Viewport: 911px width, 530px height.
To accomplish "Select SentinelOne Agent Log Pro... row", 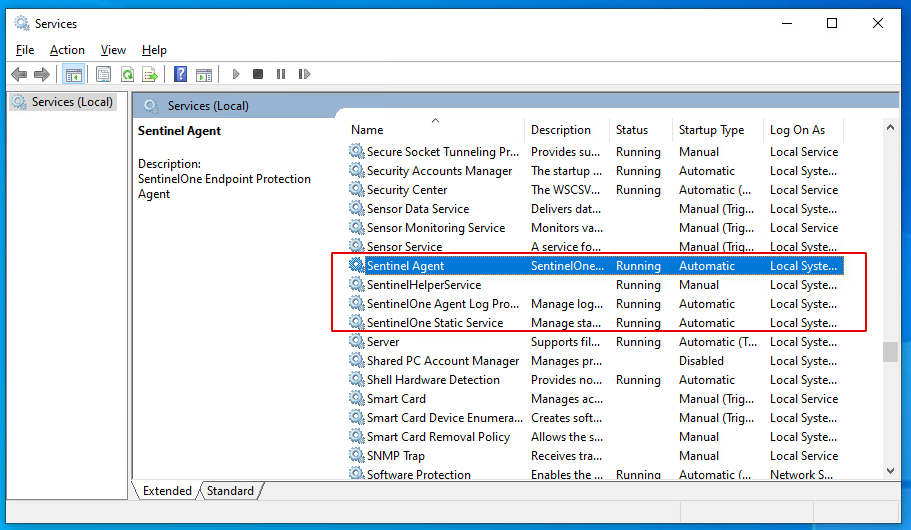I will 596,304.
